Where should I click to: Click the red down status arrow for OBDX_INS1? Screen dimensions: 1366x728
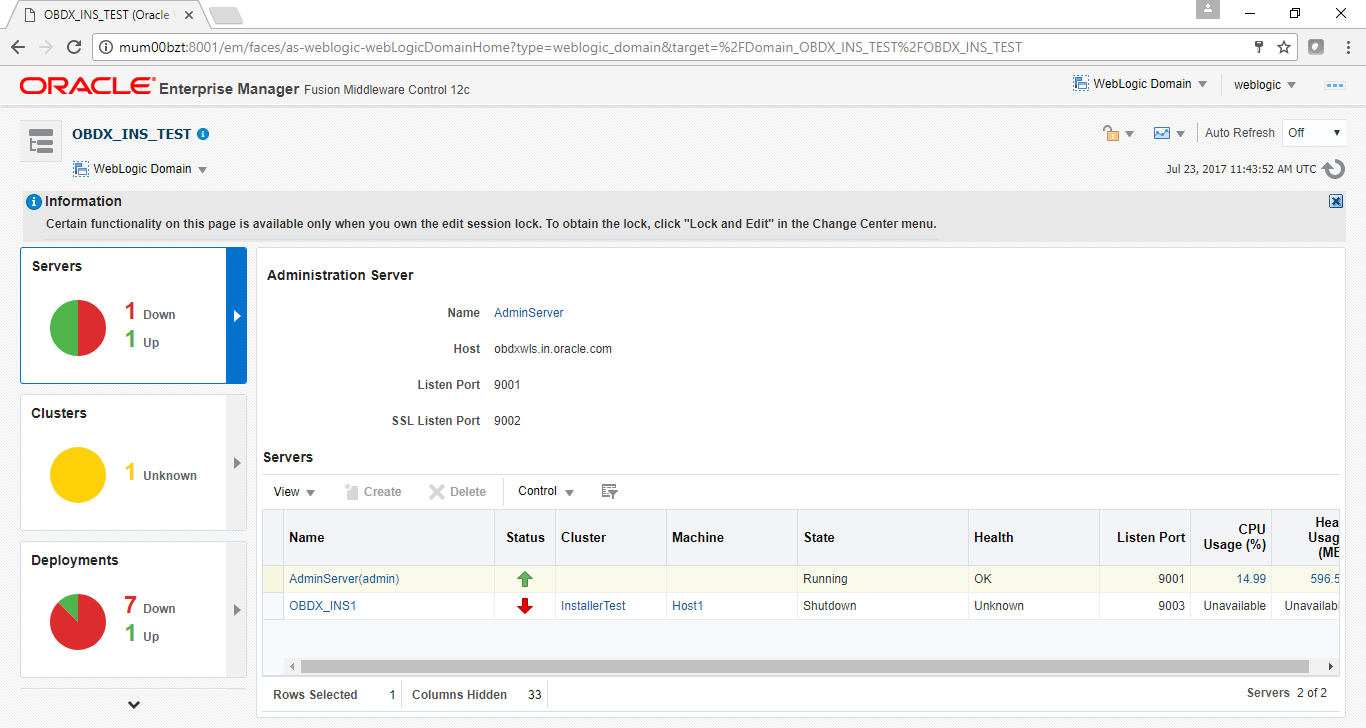pyautogui.click(x=525, y=606)
